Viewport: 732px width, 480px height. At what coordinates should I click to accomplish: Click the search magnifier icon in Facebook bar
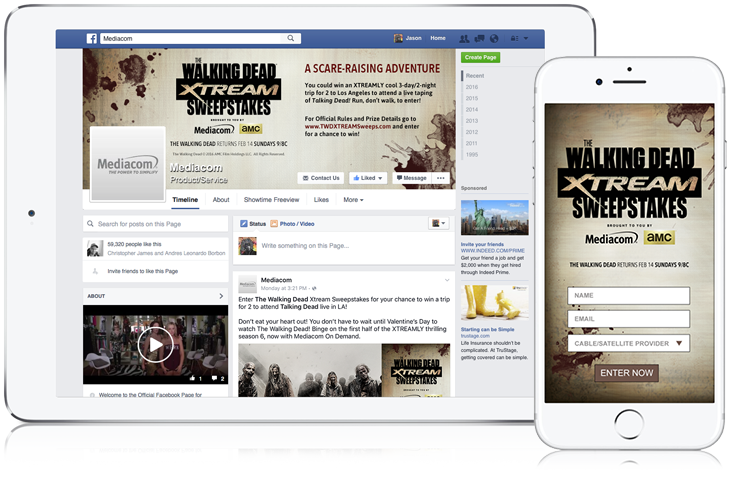292,38
